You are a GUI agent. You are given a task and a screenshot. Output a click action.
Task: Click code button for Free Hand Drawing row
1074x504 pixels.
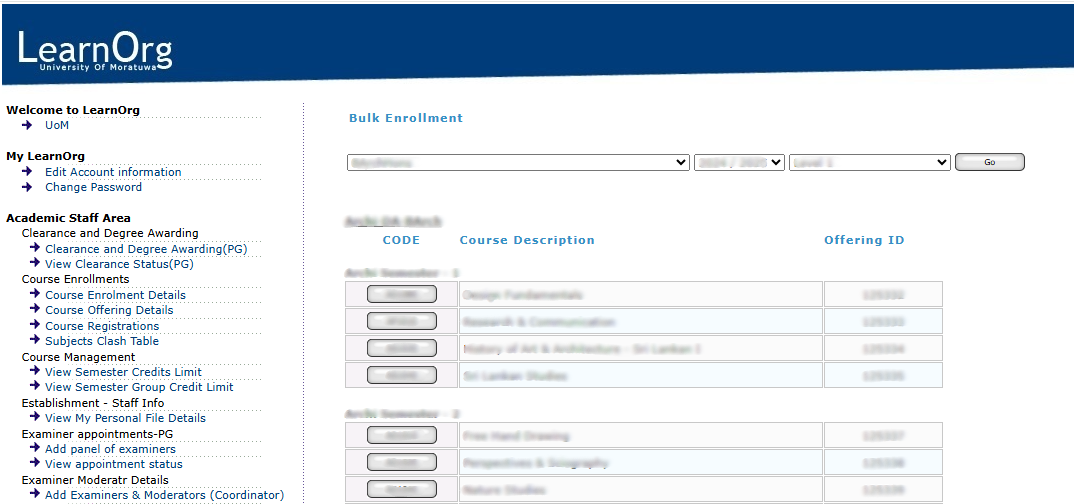point(401,436)
